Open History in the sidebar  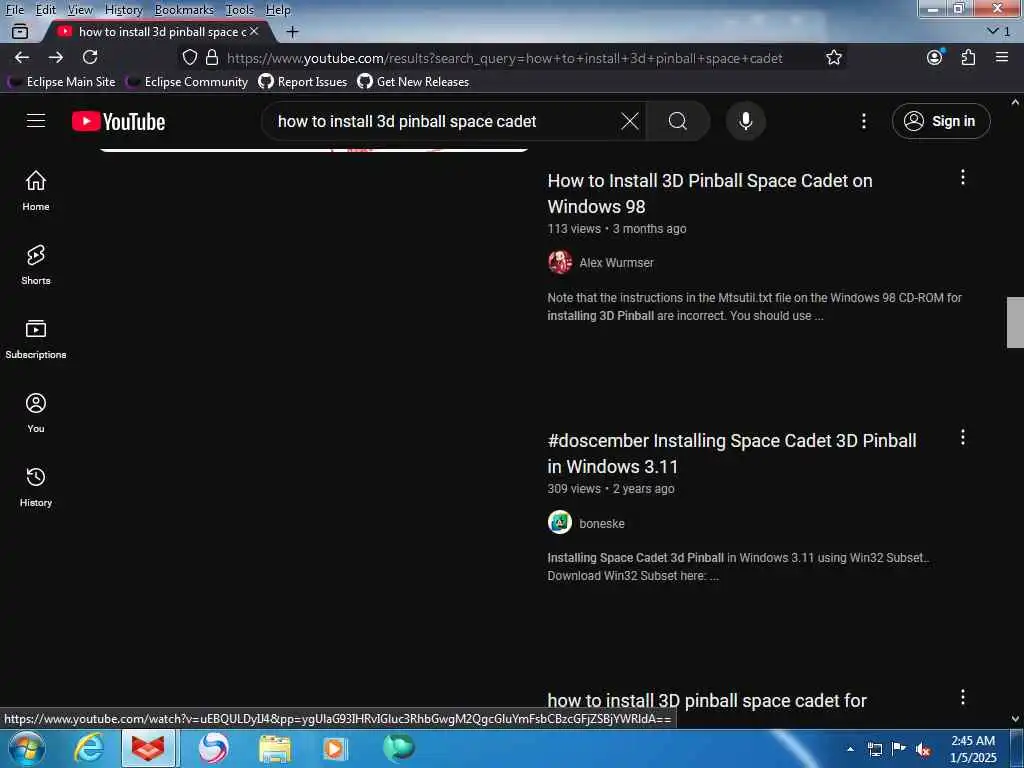36,487
